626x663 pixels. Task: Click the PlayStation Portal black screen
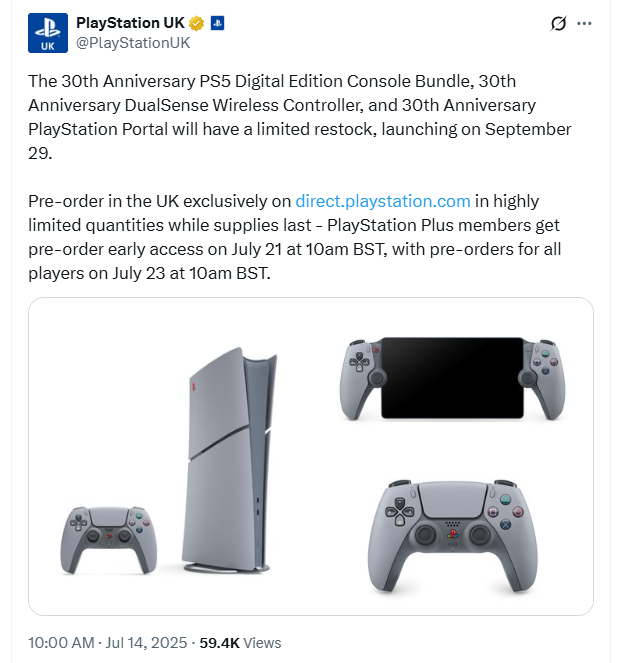click(x=452, y=378)
